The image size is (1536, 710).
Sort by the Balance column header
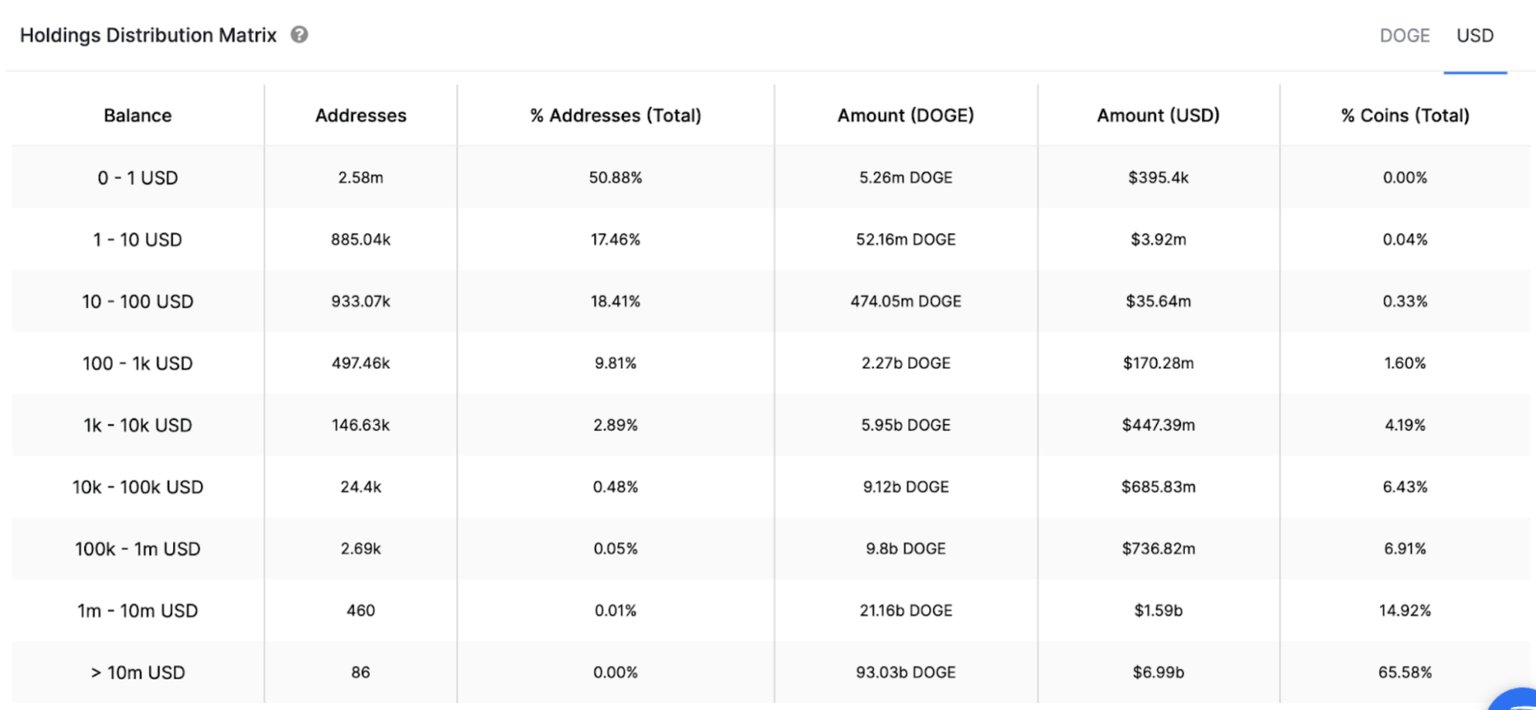coord(137,115)
